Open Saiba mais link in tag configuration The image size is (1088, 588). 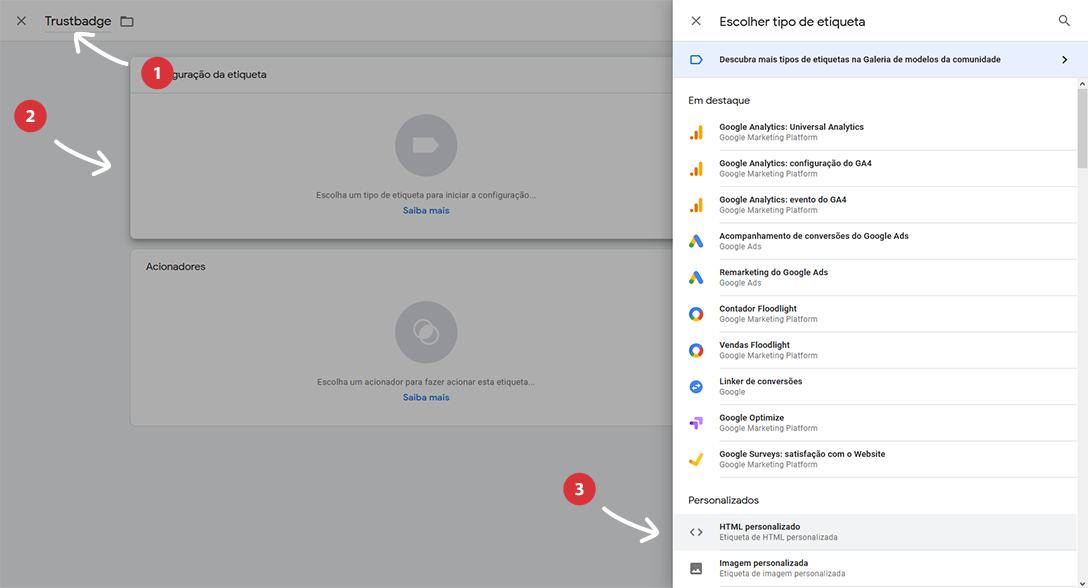[x=426, y=210]
